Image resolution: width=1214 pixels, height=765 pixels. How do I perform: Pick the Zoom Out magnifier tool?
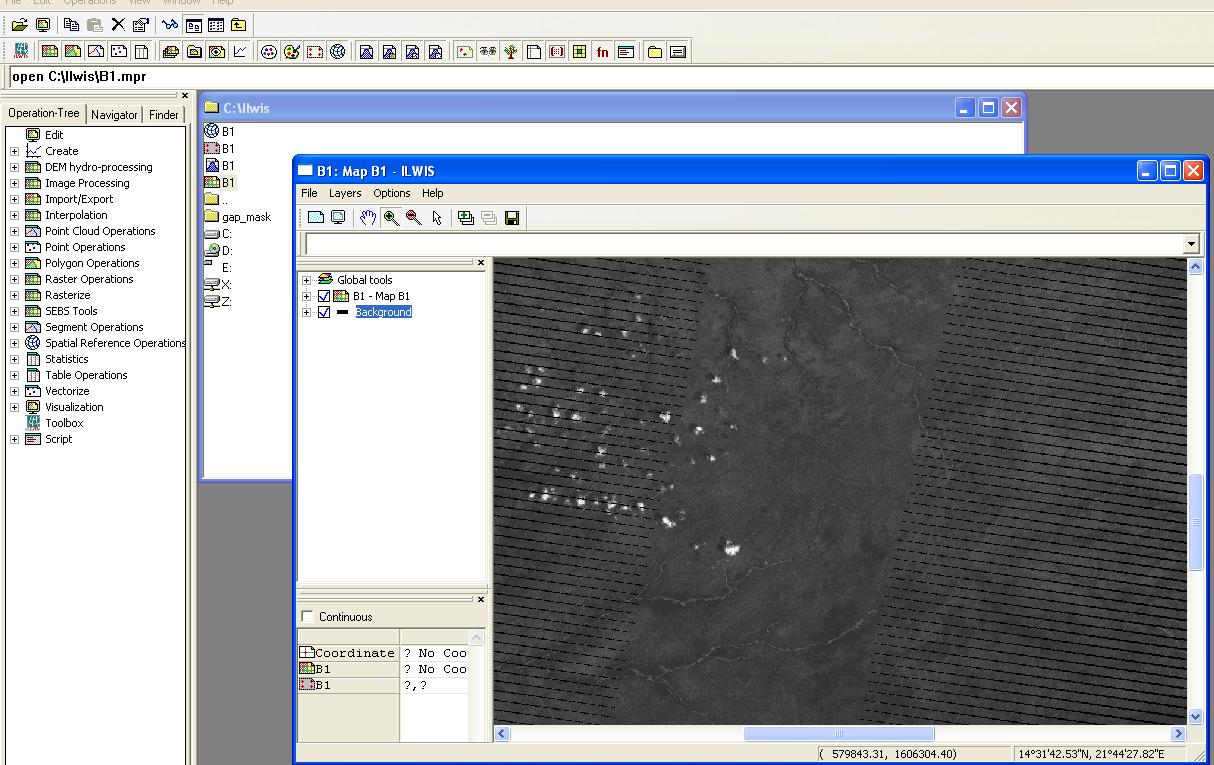[x=413, y=218]
